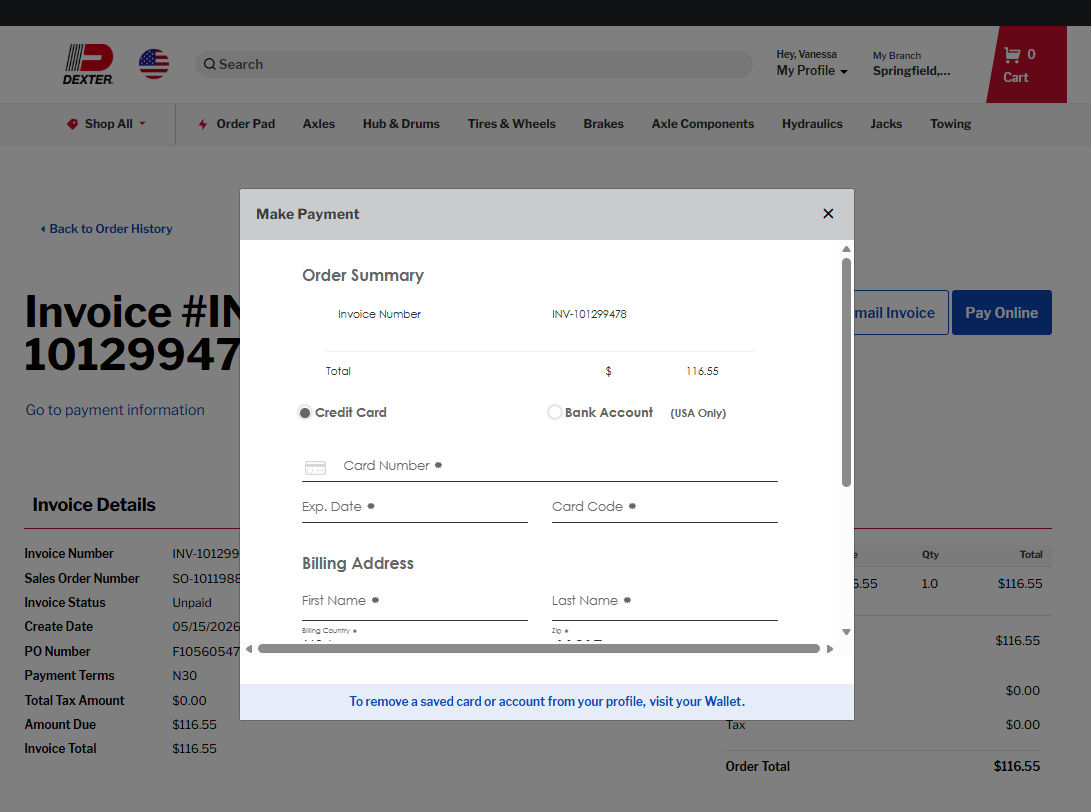This screenshot has width=1091, height=812.
Task: Click the modal scroll down arrow
Action: pos(846,632)
